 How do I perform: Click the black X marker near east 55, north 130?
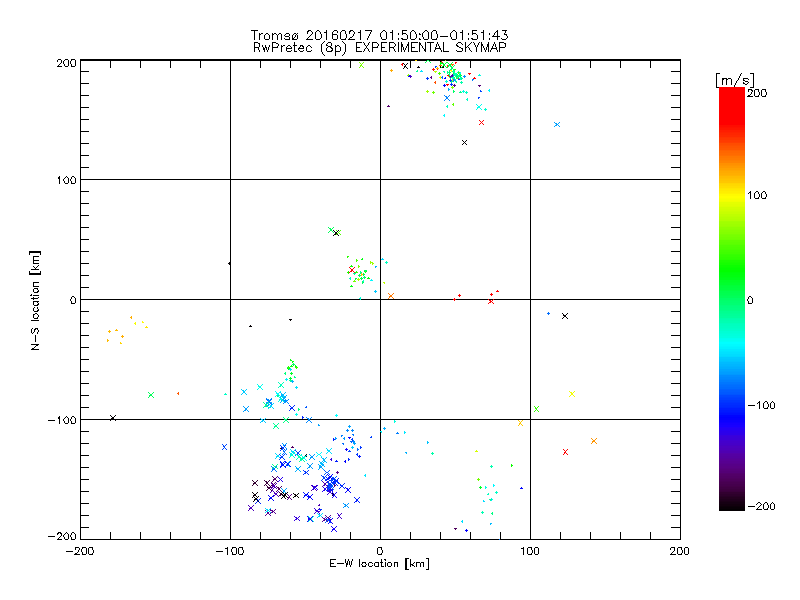pyautogui.click(x=464, y=142)
